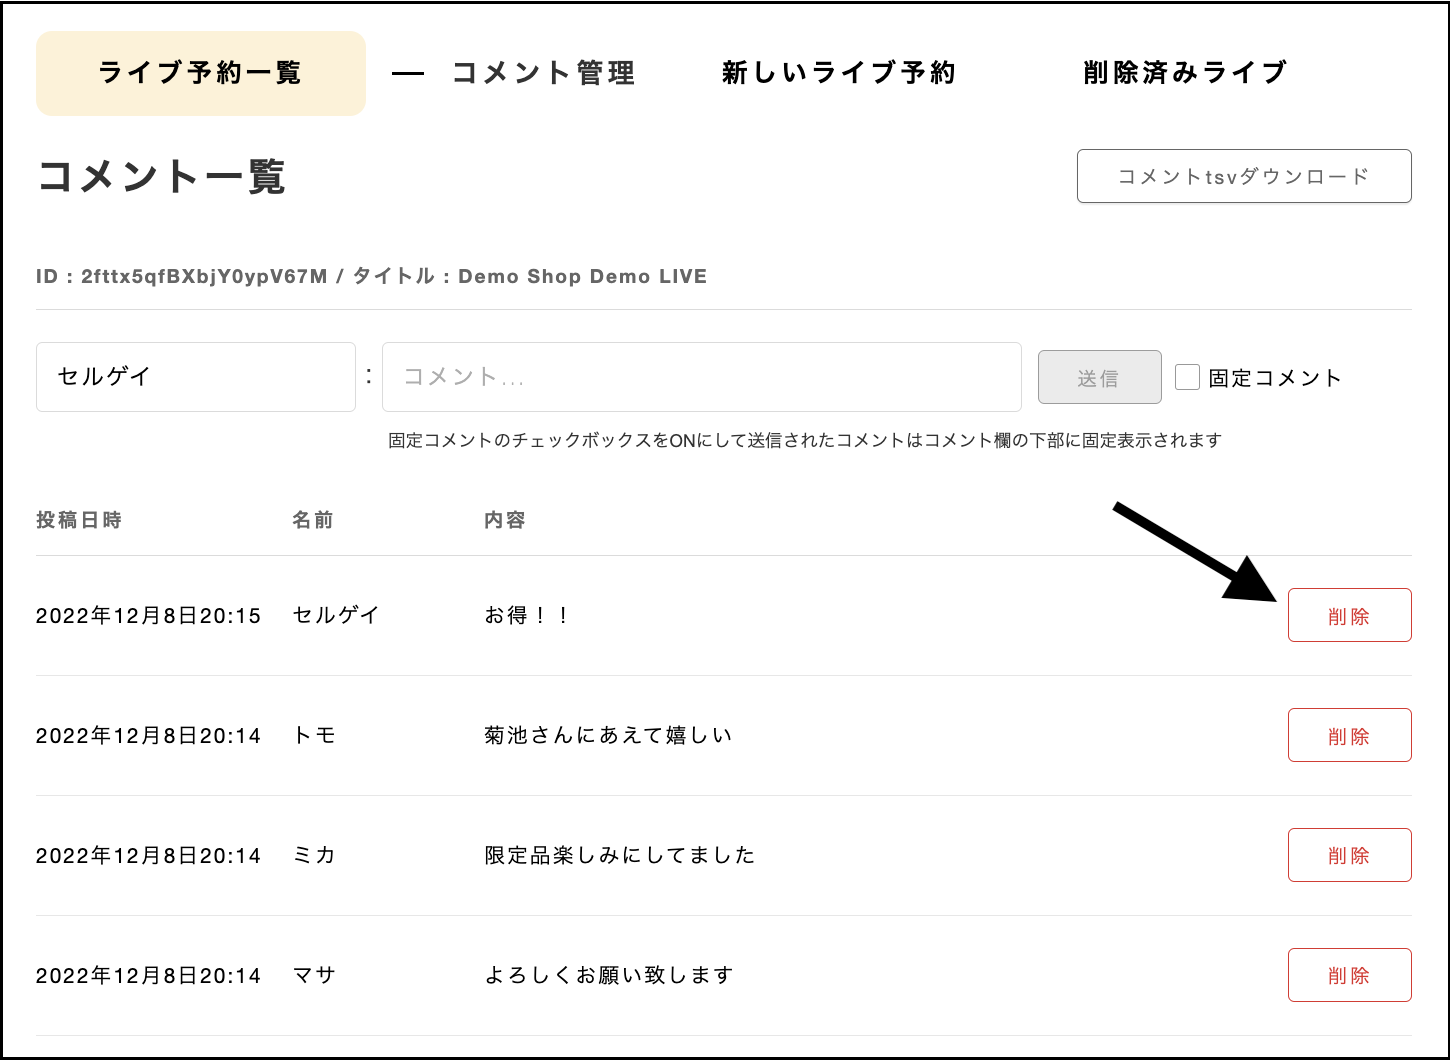
Task: Enable the 固定コメント checkbox
Action: pyautogui.click(x=1187, y=377)
